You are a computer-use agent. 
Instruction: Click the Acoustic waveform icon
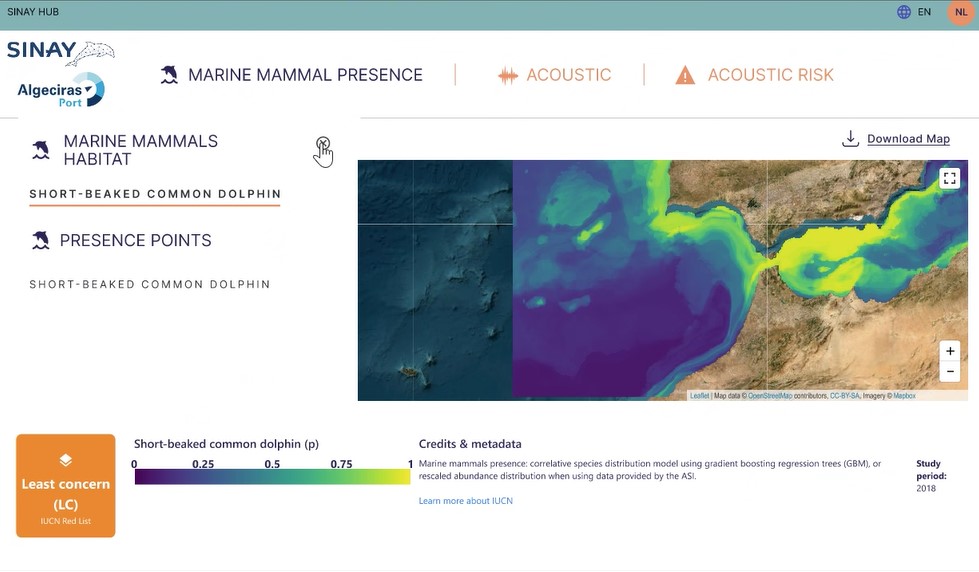pyautogui.click(x=508, y=76)
